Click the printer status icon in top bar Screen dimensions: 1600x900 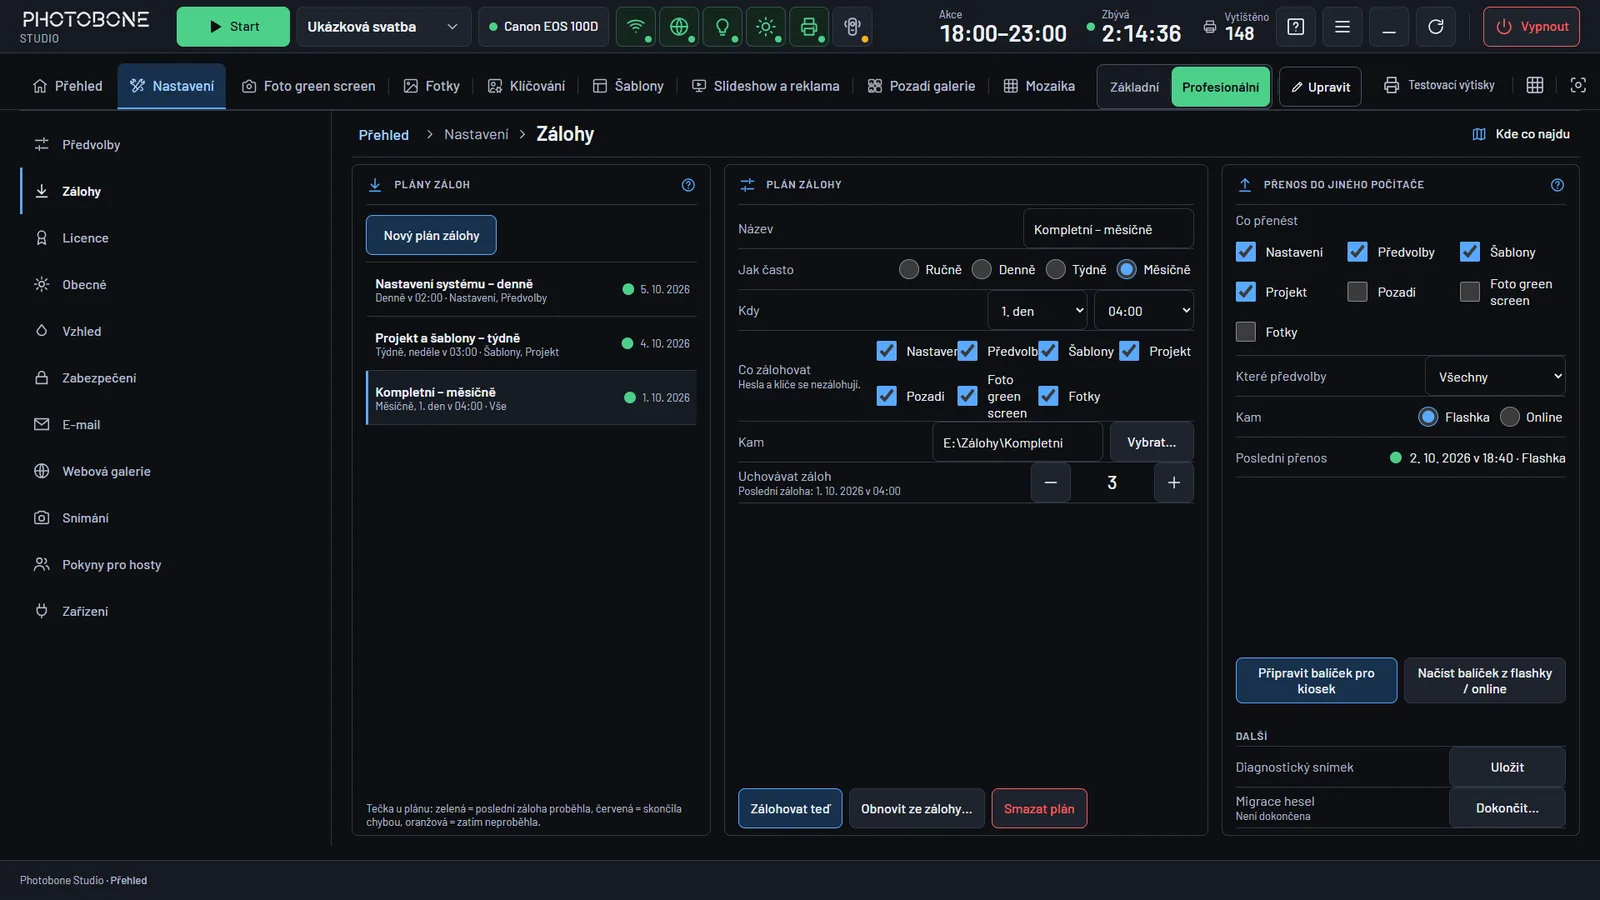[809, 27]
